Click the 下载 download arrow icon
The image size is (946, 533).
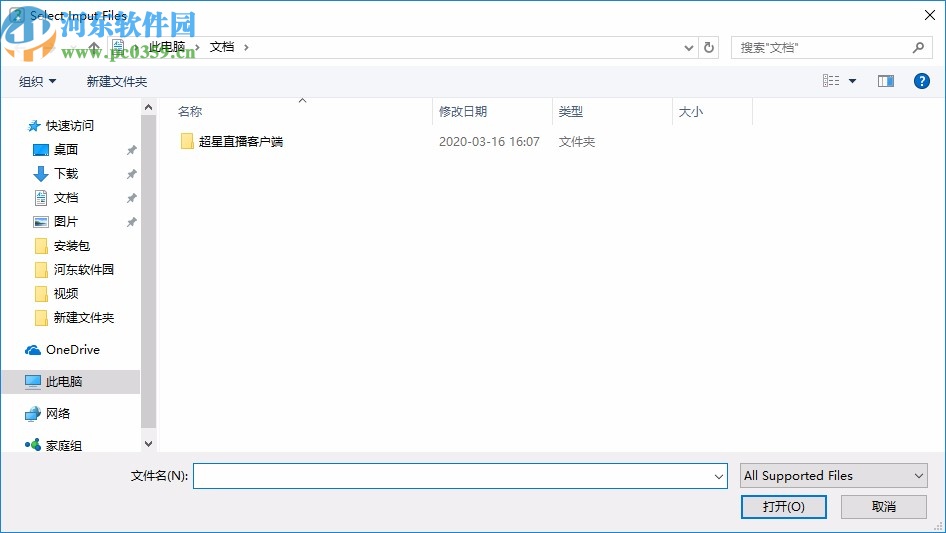pyautogui.click(x=40, y=174)
